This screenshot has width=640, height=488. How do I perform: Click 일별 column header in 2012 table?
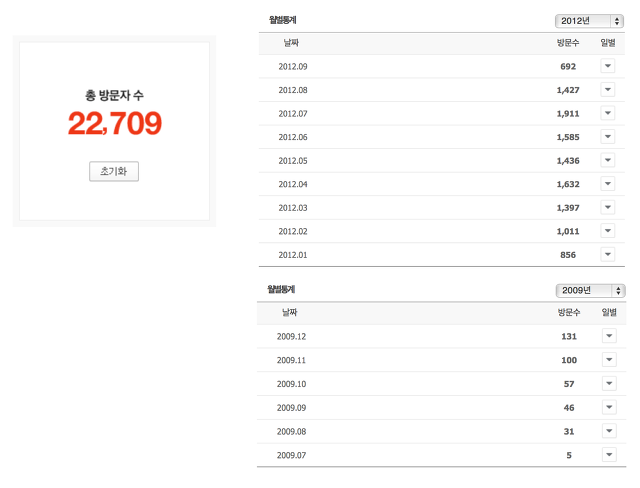[x=608, y=43]
